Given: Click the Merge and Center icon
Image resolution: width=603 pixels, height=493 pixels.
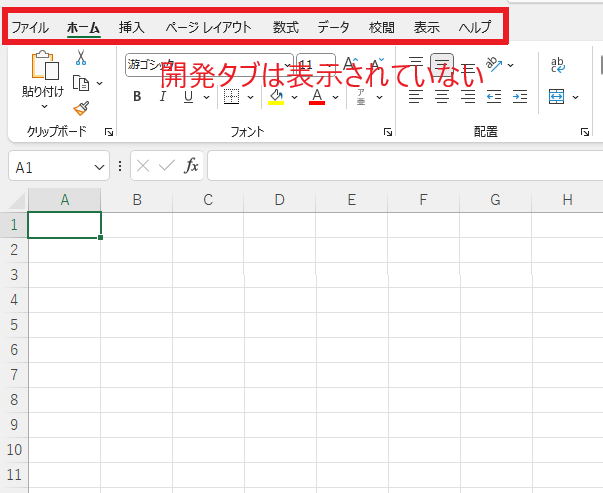Looking at the screenshot, I should [556, 97].
